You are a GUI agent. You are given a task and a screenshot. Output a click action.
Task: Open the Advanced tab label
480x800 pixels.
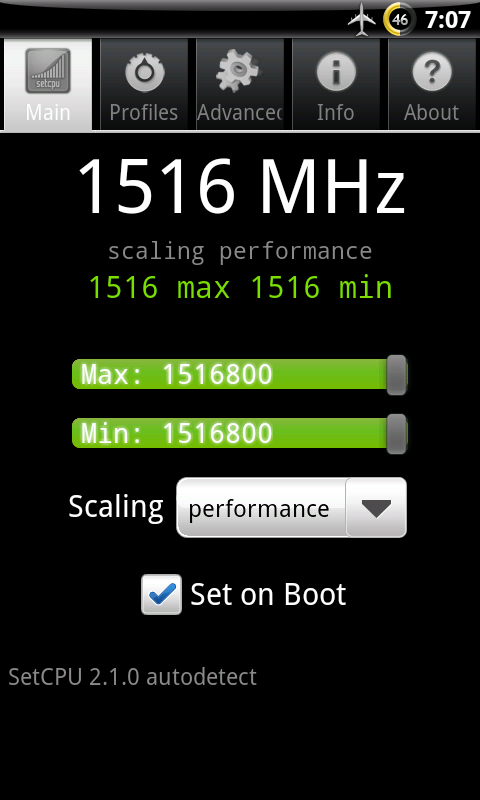(x=240, y=113)
